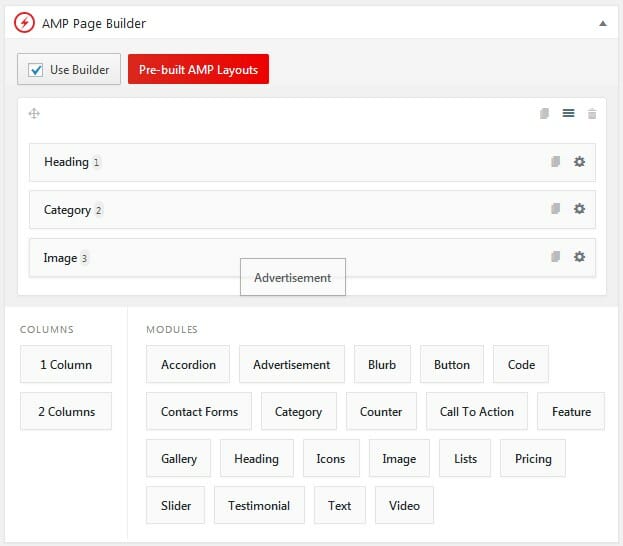Add the Counter module
This screenshot has width=623, height=546.
pyautogui.click(x=381, y=411)
